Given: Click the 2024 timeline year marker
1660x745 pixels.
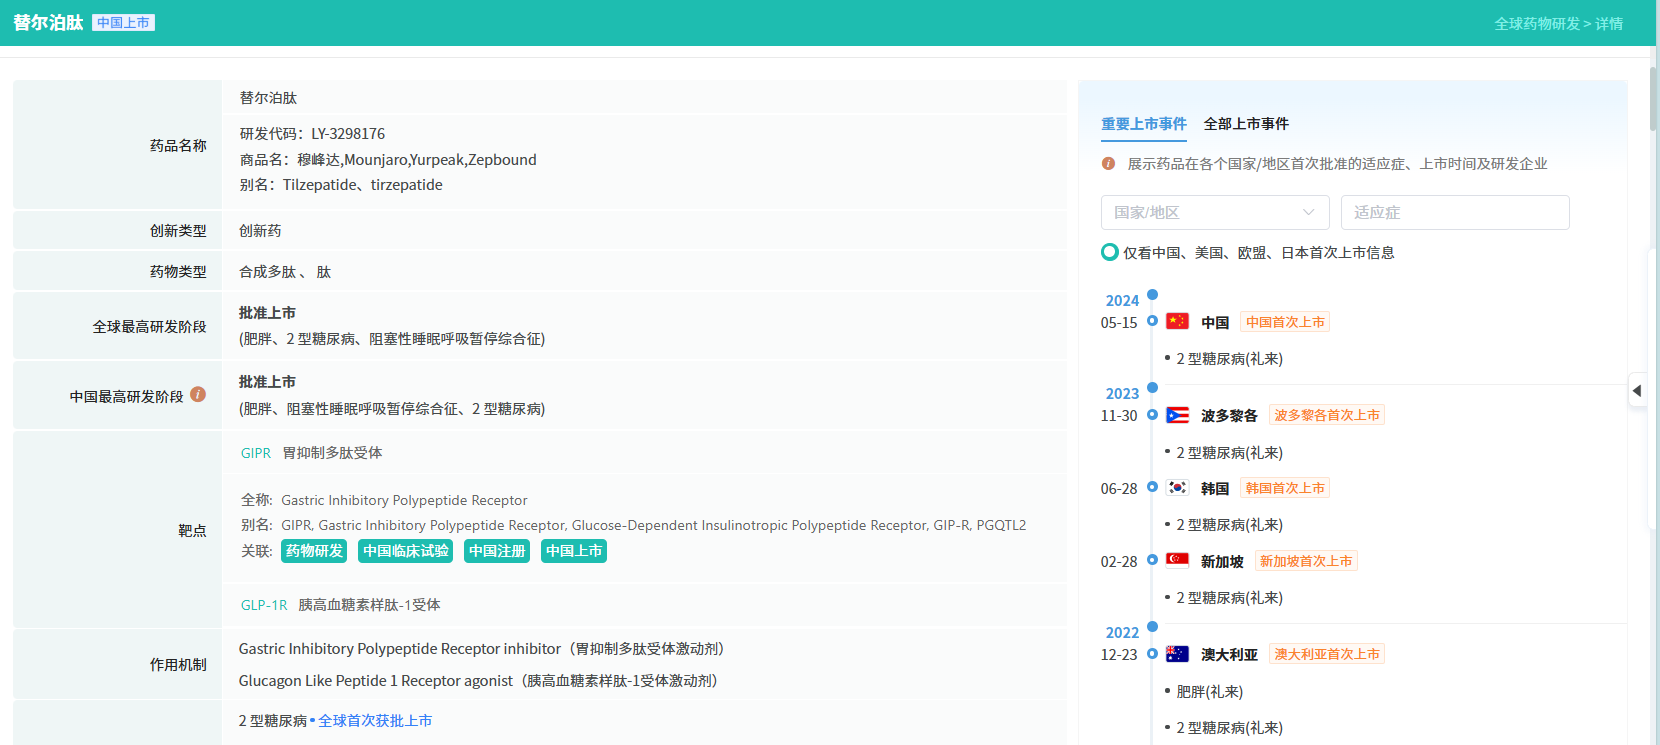Looking at the screenshot, I should coord(1122,300).
